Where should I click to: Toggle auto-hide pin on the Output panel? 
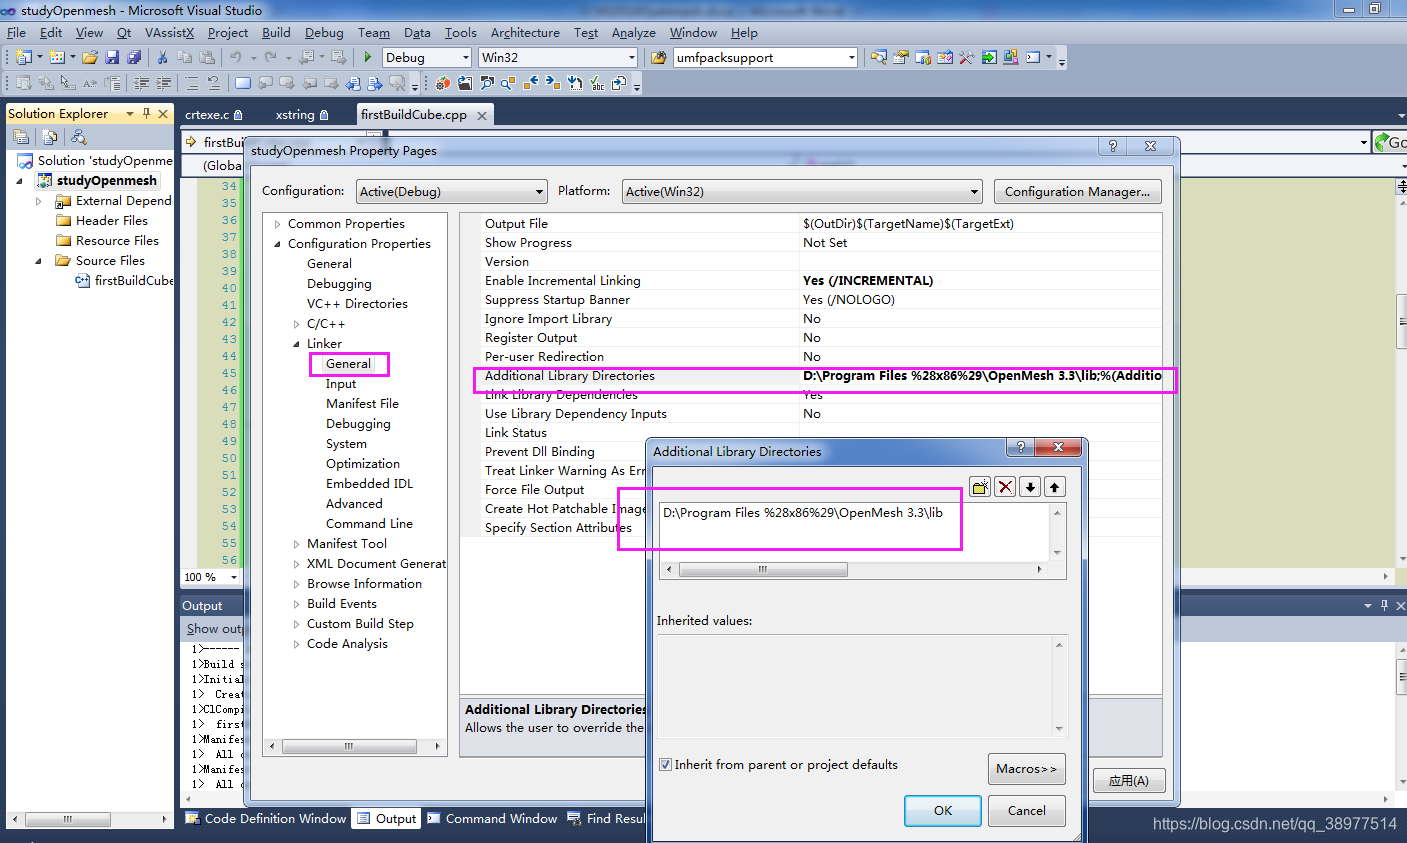point(1383,605)
